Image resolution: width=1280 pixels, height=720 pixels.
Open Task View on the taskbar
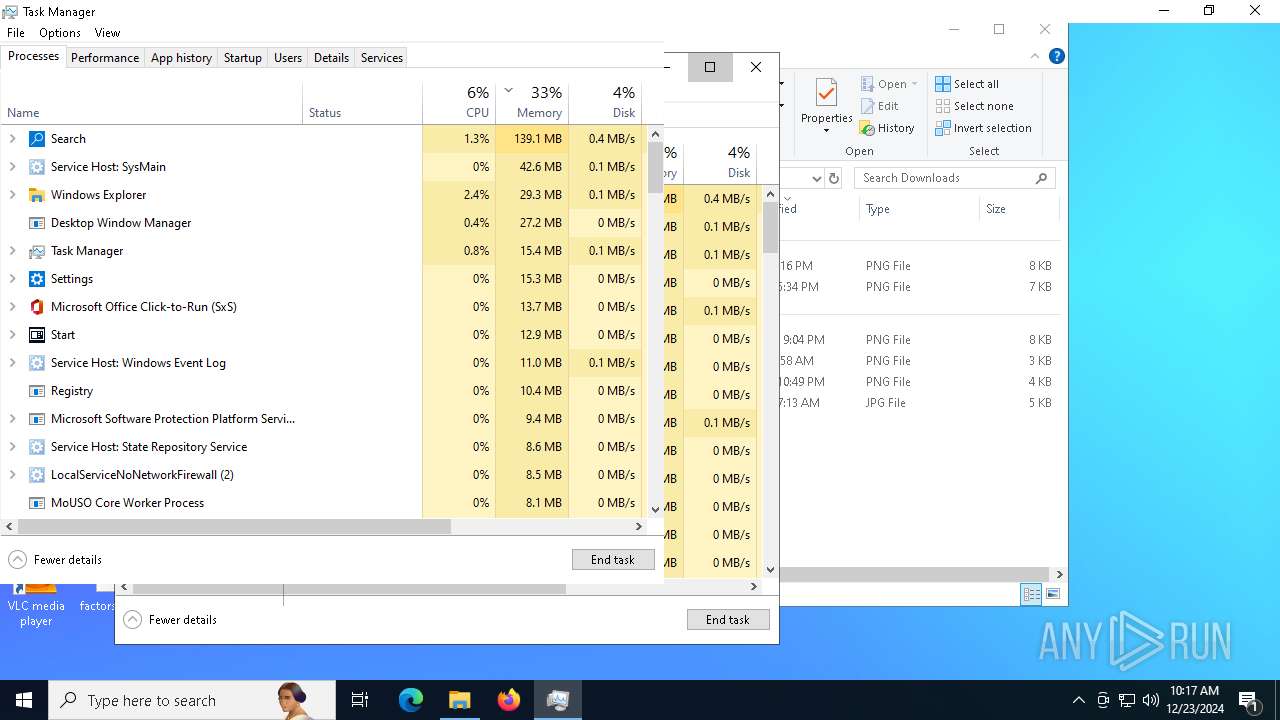(360, 700)
